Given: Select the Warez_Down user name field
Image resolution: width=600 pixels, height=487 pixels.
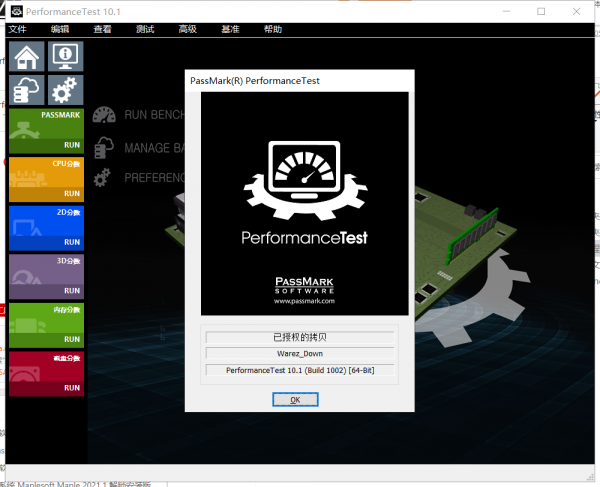Looking at the screenshot, I should 300,353.
